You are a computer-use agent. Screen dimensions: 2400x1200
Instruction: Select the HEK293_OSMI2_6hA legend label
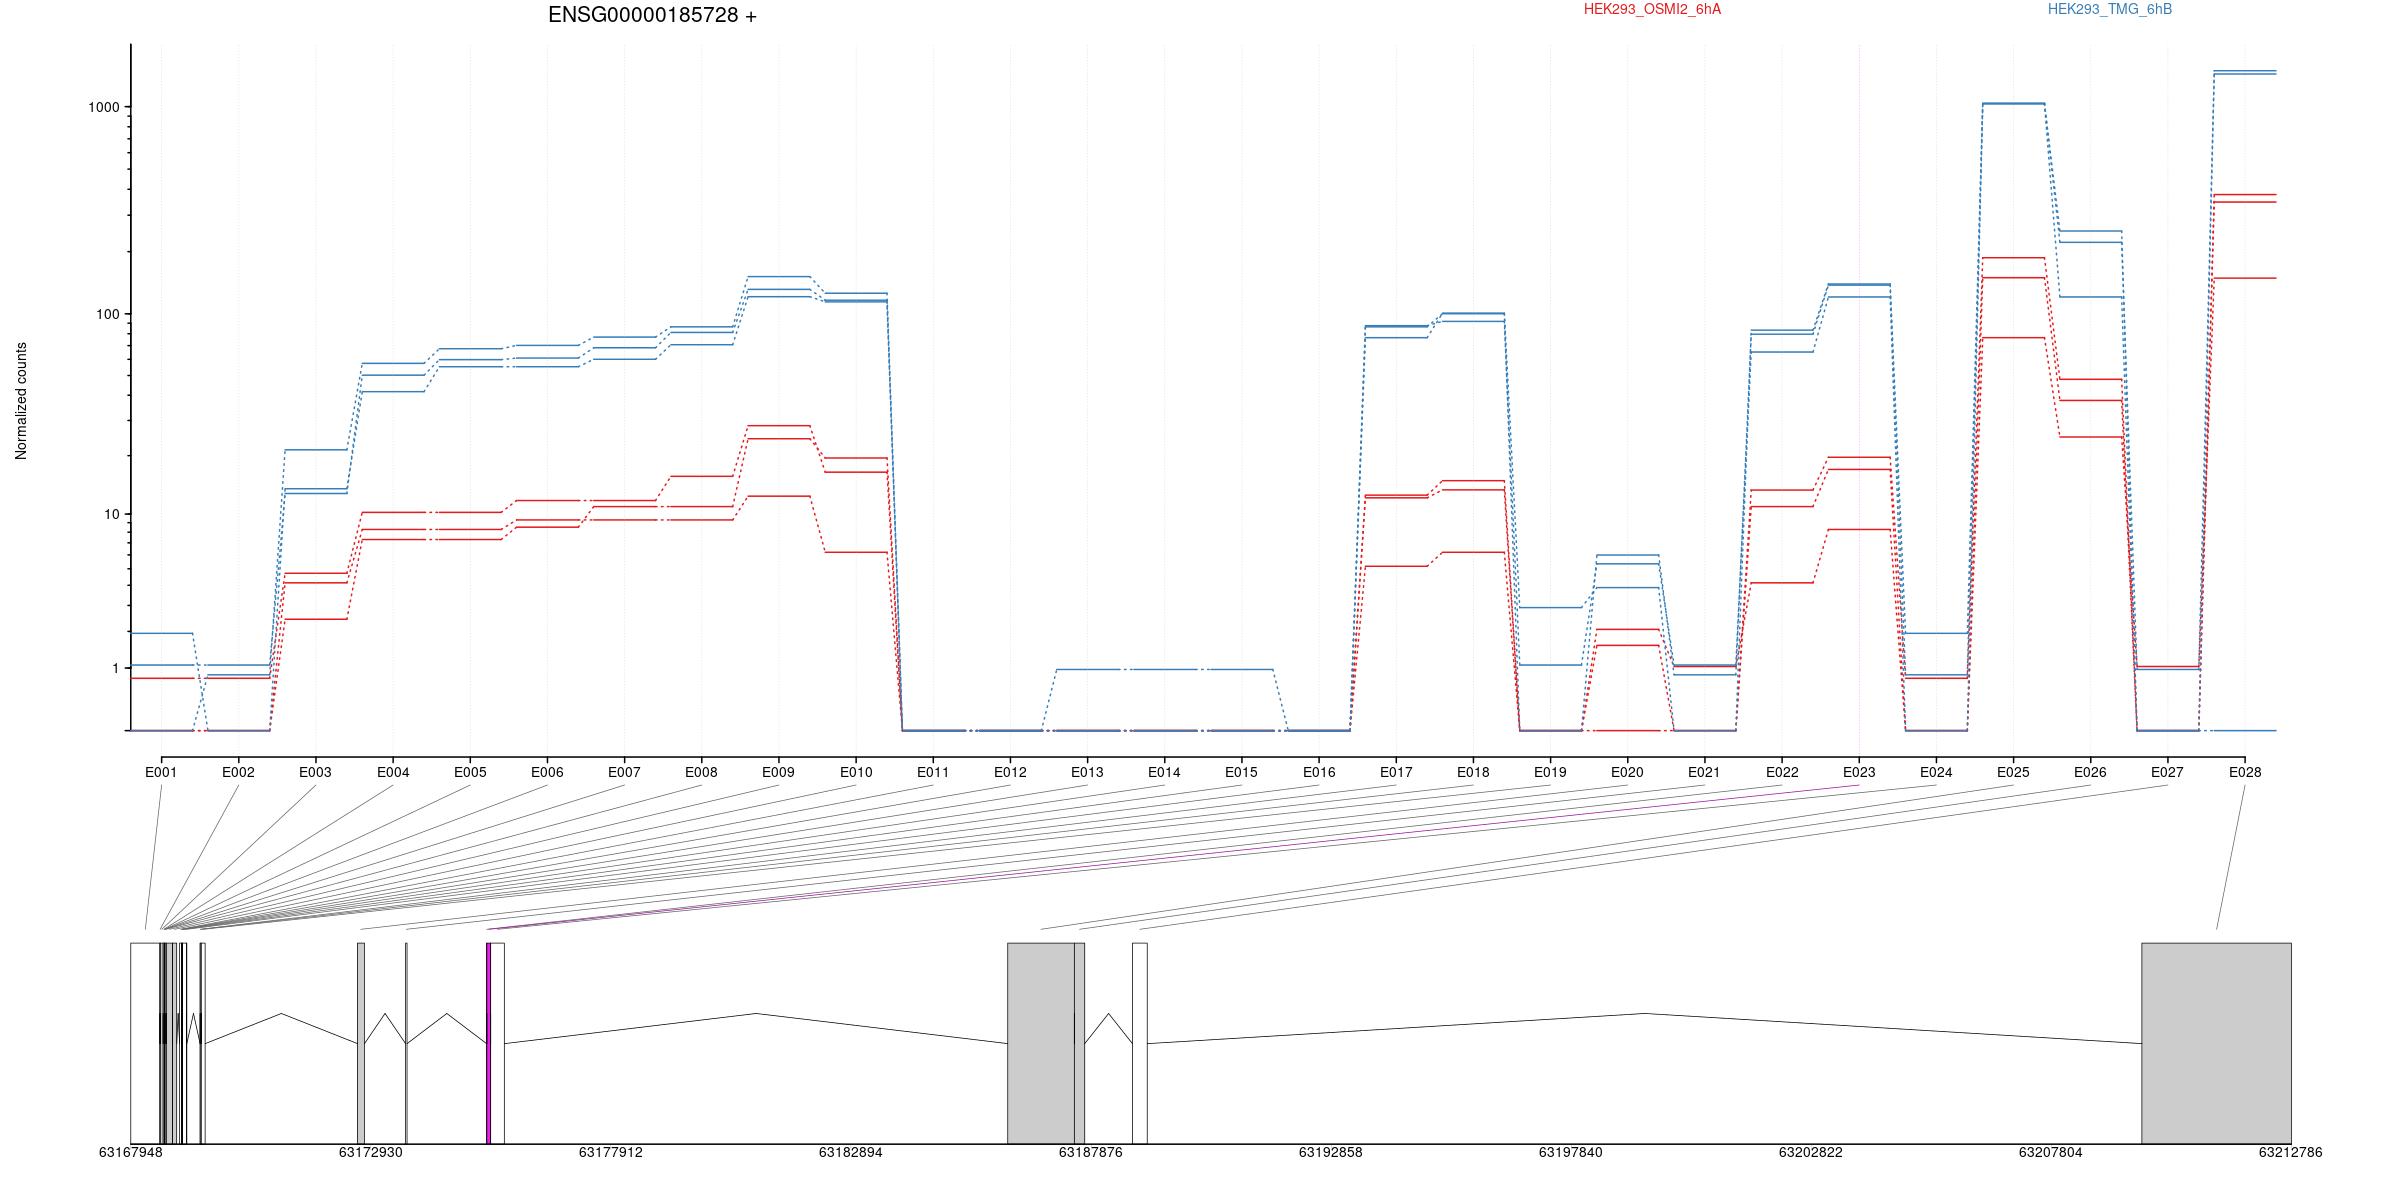pos(1652,9)
